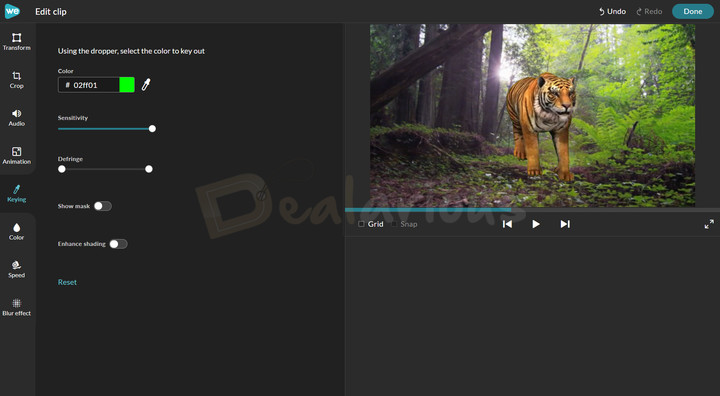Undo the last change
This screenshot has height=396, width=720.
tap(612, 11)
